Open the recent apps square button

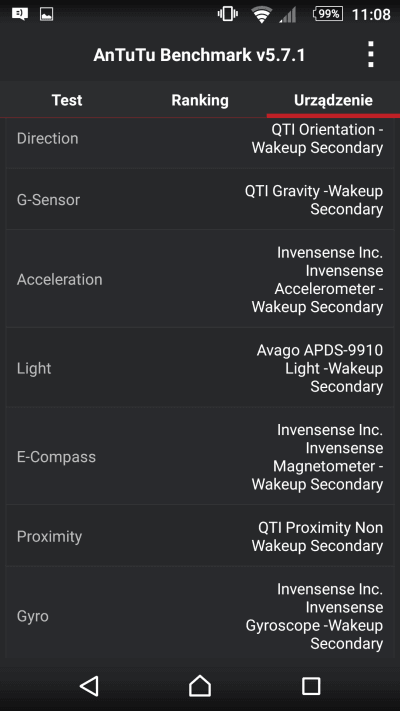click(x=311, y=686)
